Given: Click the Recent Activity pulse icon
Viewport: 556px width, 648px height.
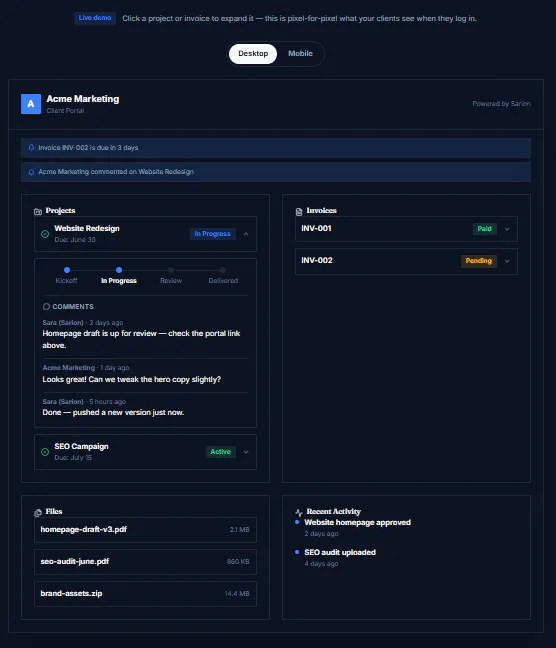Looking at the screenshot, I should point(299,512).
